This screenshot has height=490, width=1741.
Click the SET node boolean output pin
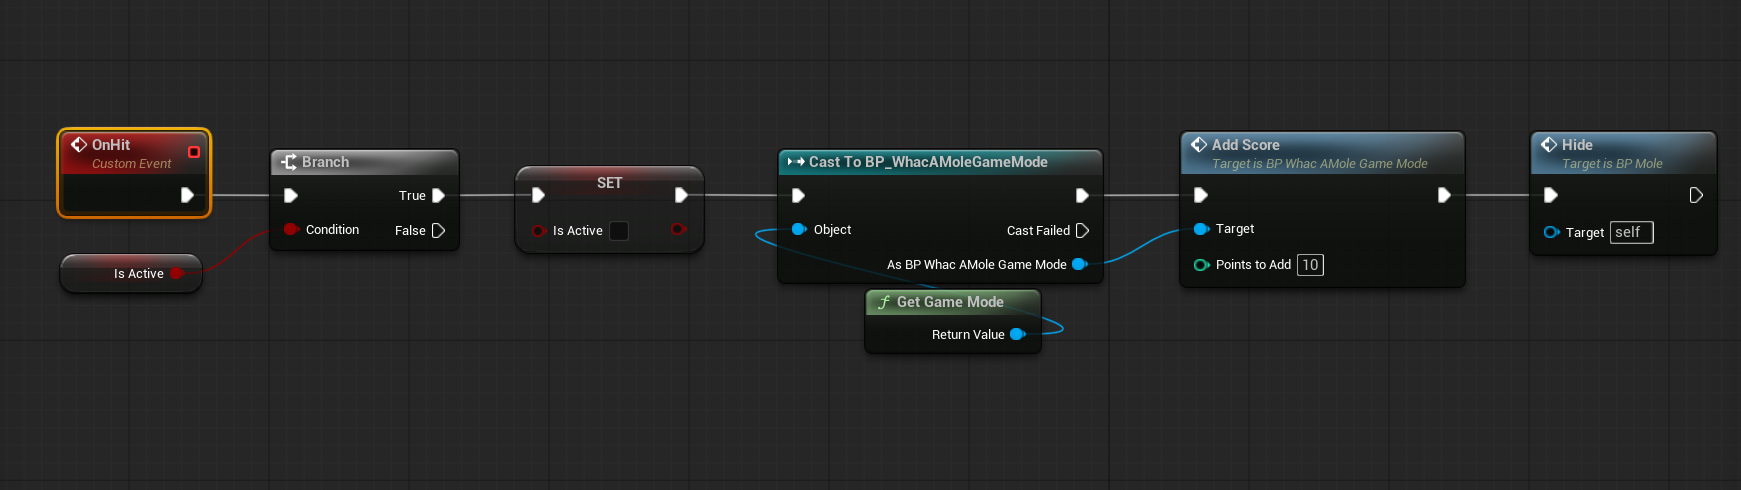[x=678, y=230]
